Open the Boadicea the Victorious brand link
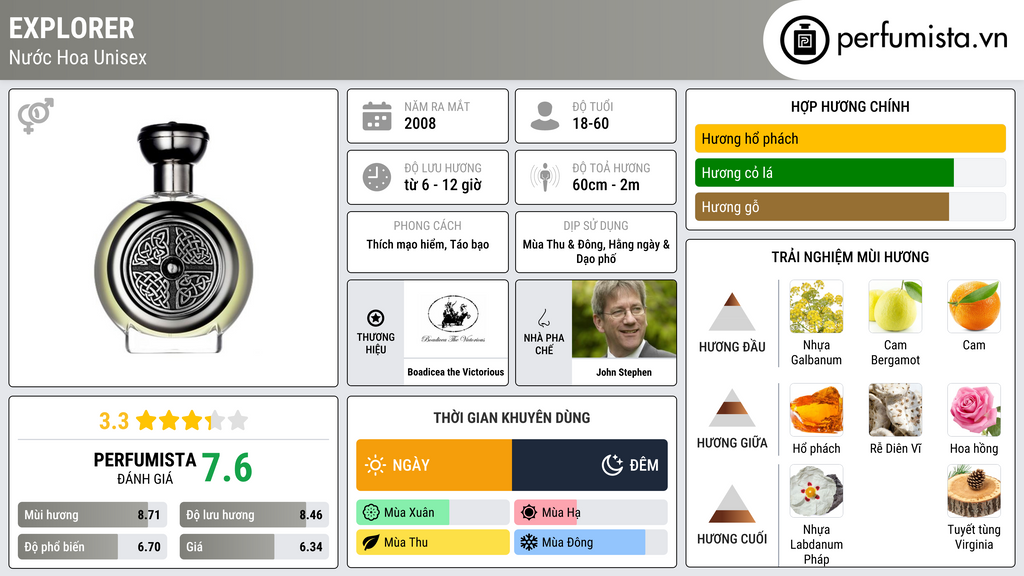Screen dimensions: 1024x576 456,372
